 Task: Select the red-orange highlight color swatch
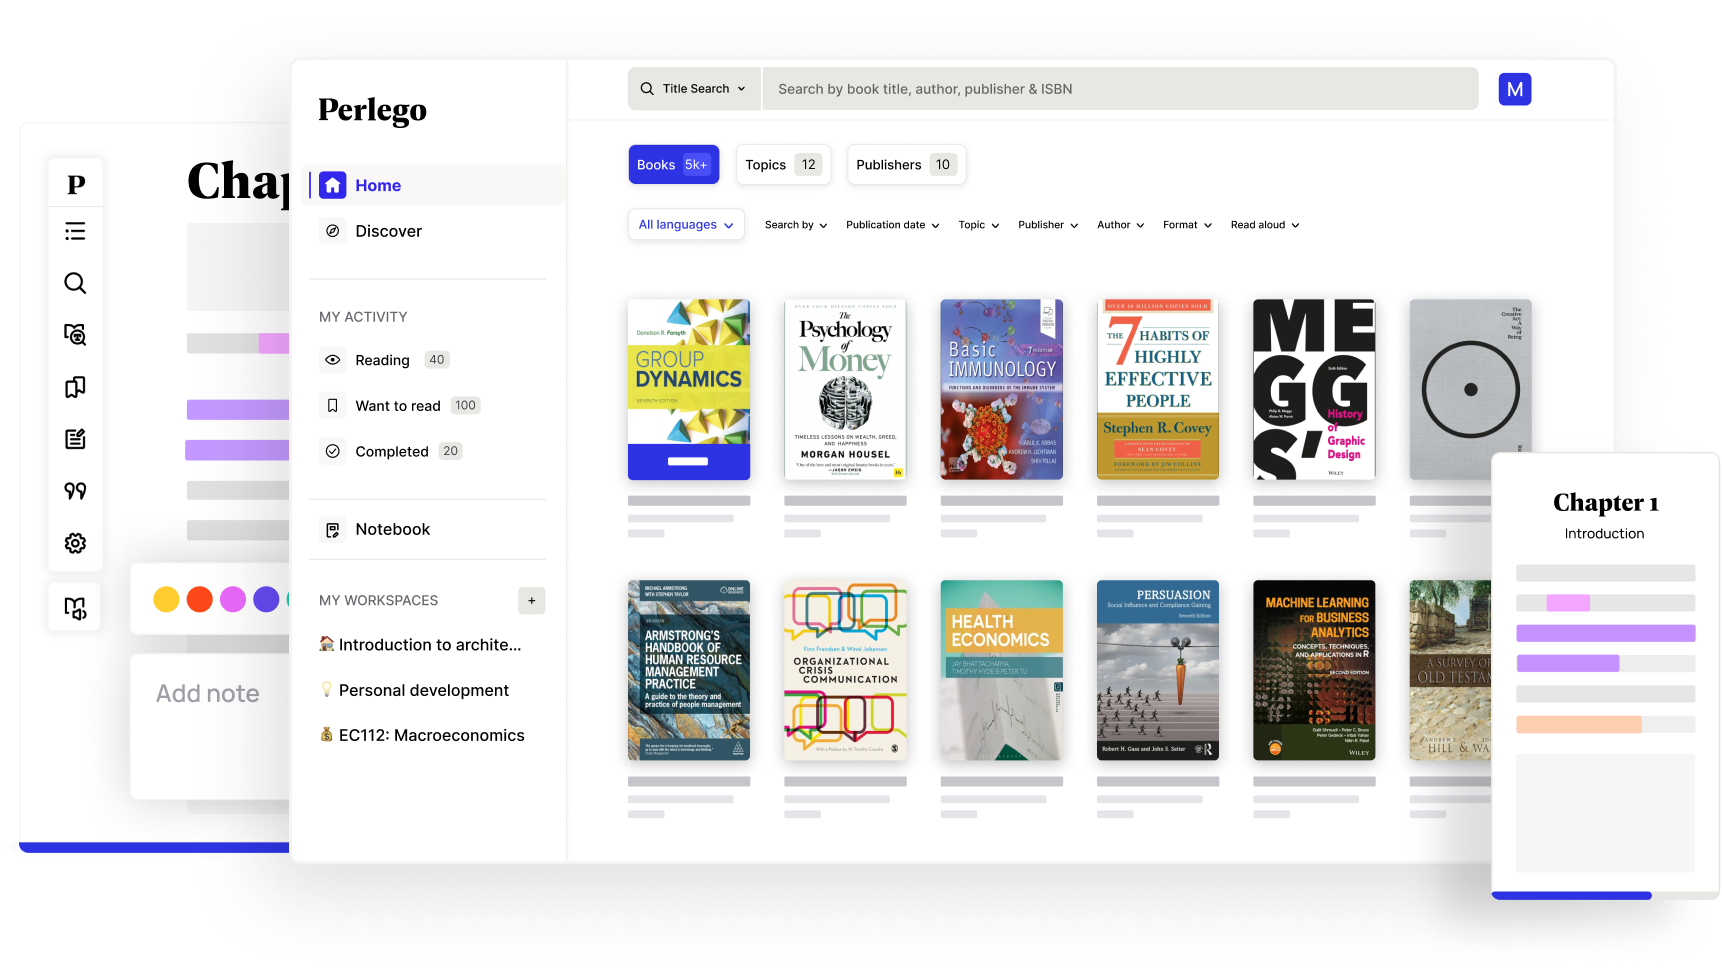point(200,599)
